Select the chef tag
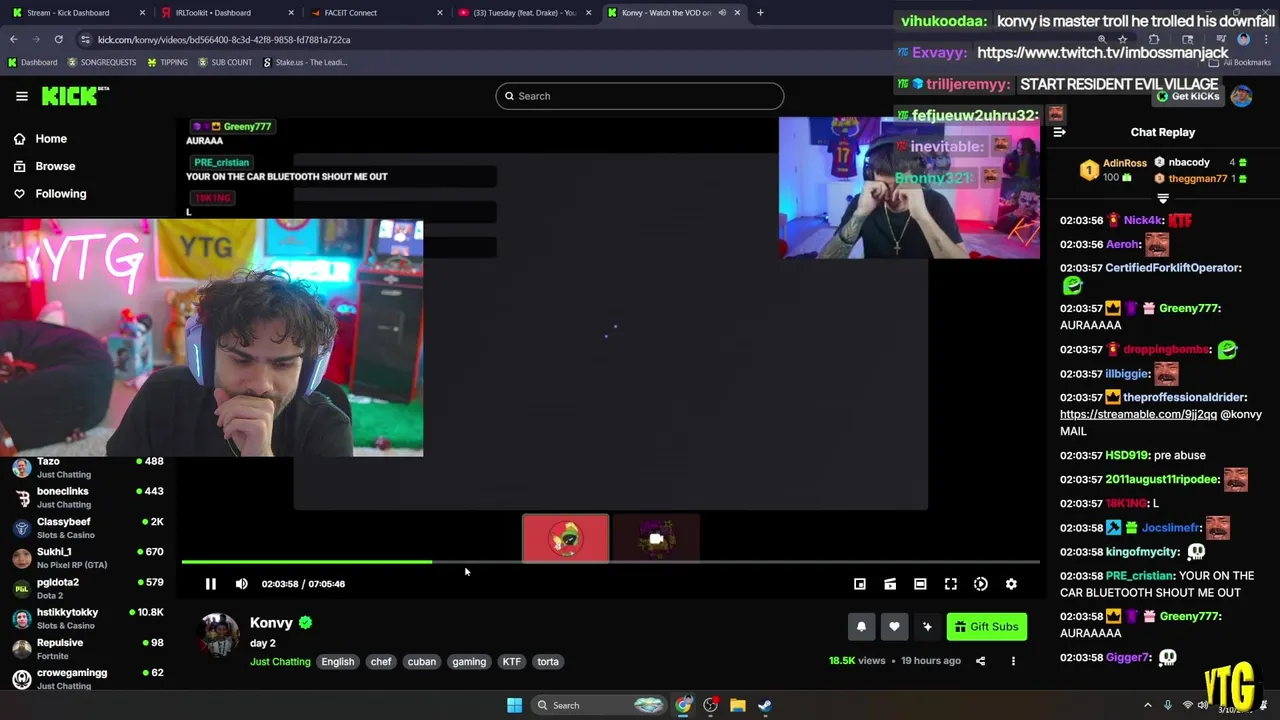 pos(381,662)
